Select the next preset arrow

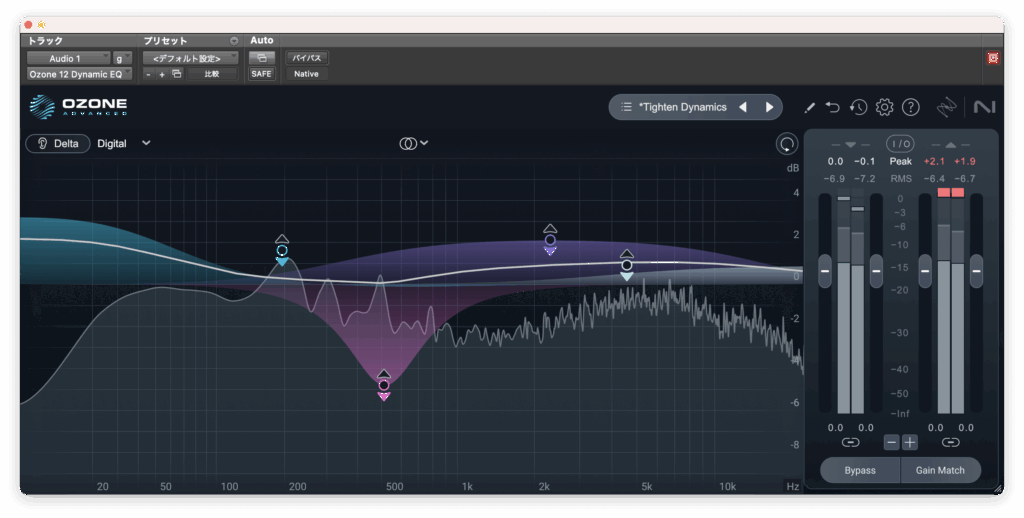pos(769,107)
